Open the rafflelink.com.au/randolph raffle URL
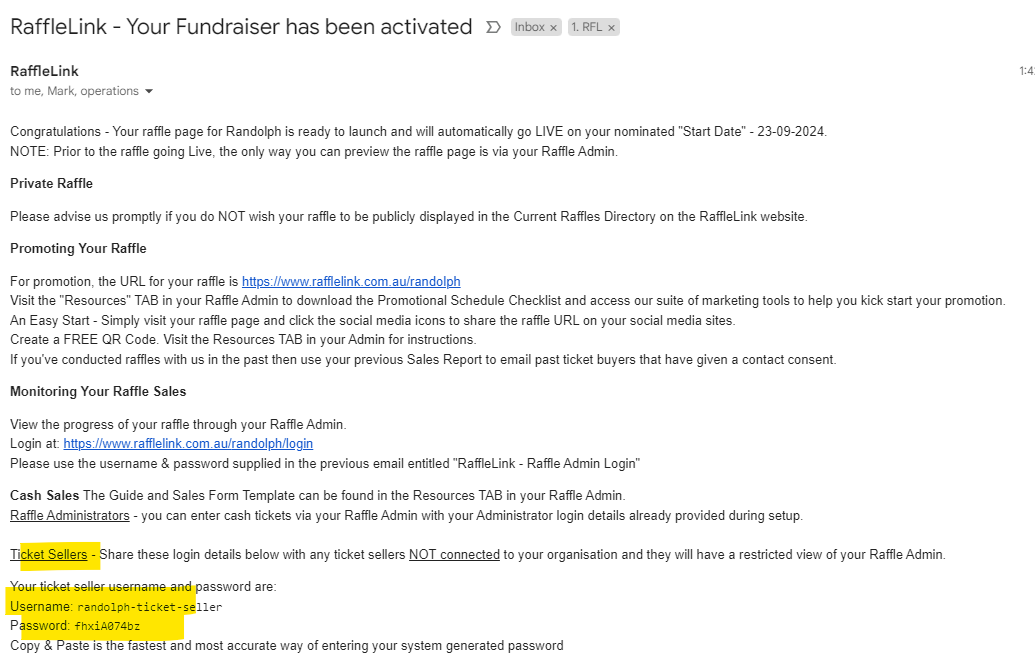 [351, 282]
